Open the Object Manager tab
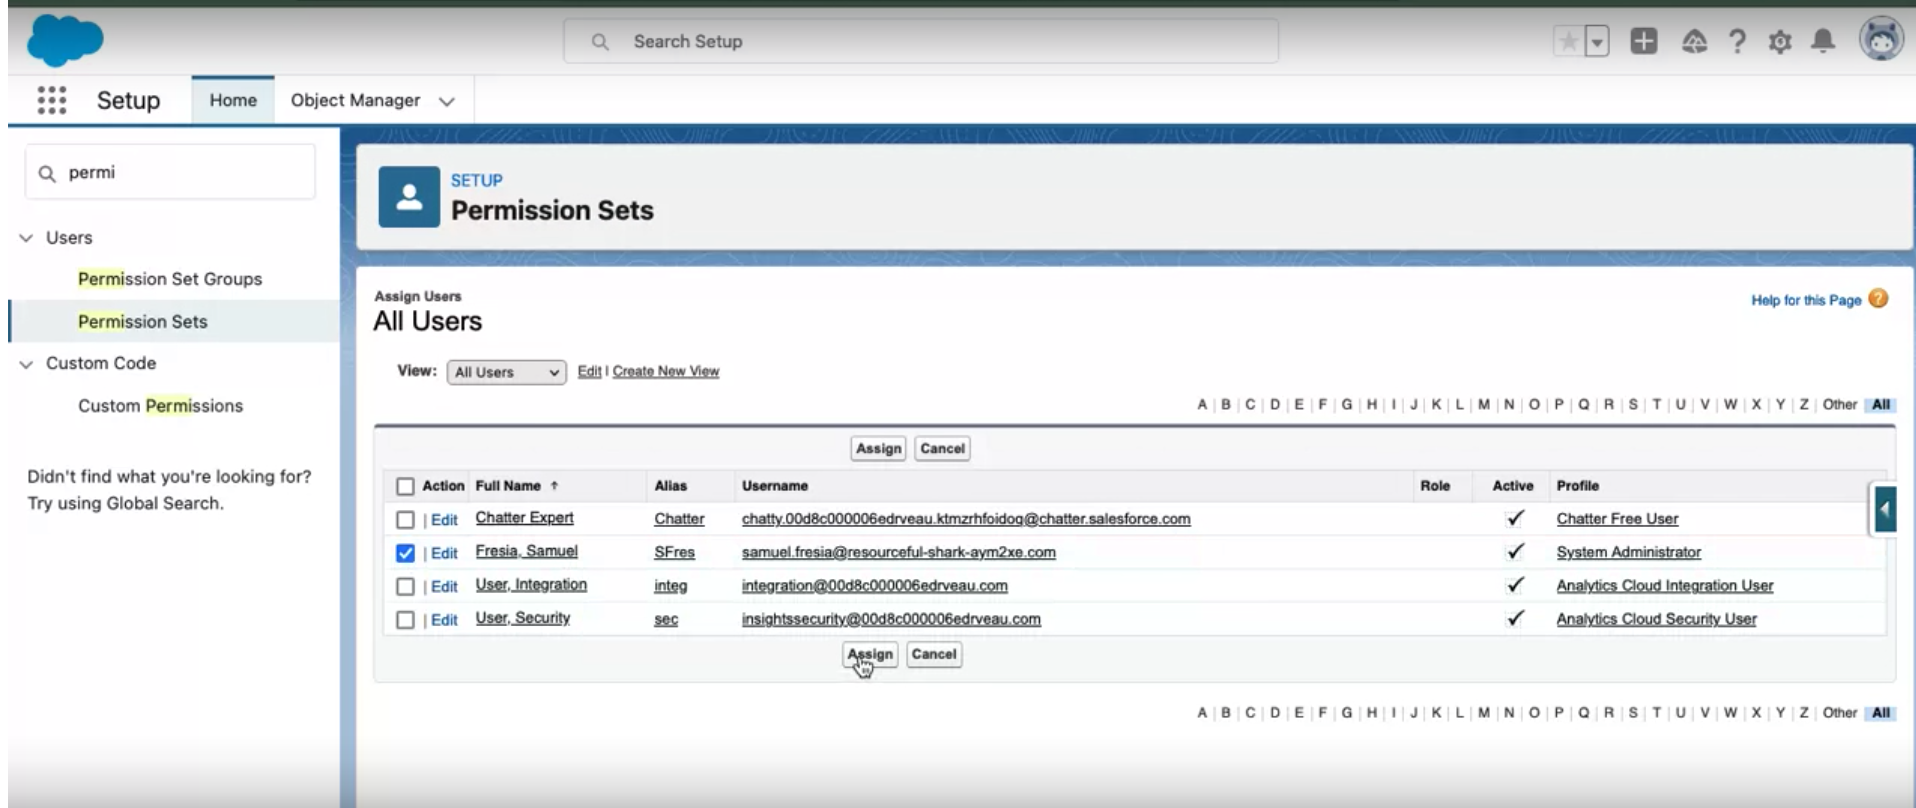Viewport: 1916px width, 808px height. click(x=355, y=100)
